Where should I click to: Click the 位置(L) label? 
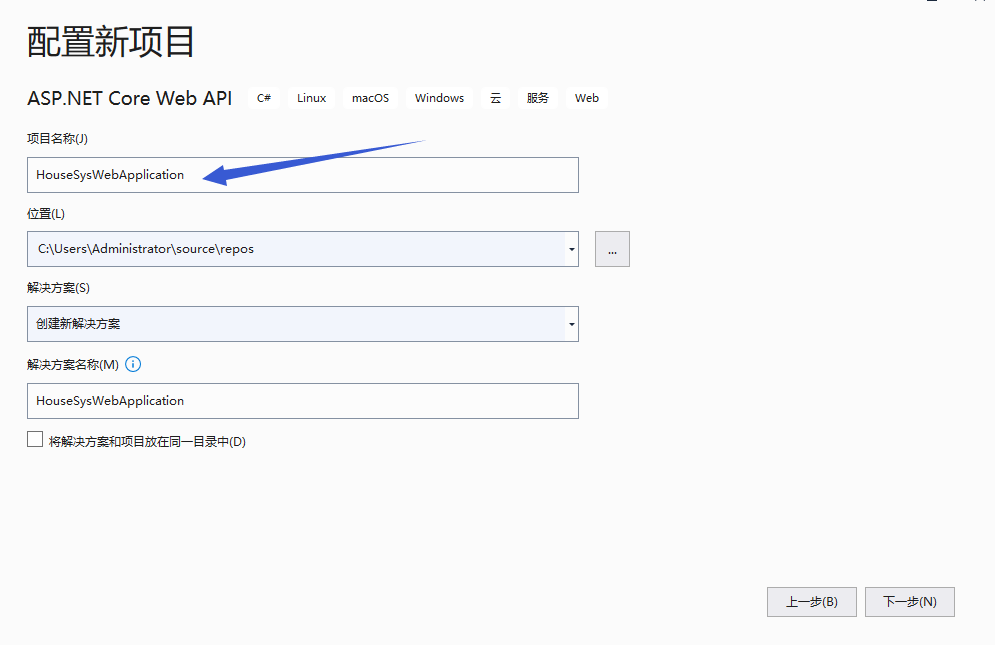tap(46, 214)
